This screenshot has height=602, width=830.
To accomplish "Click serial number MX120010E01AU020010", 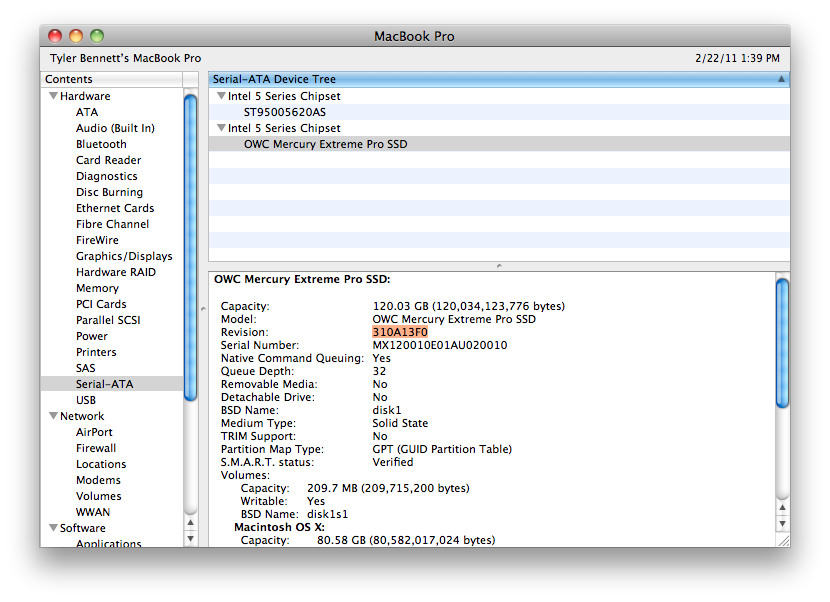I will [439, 345].
